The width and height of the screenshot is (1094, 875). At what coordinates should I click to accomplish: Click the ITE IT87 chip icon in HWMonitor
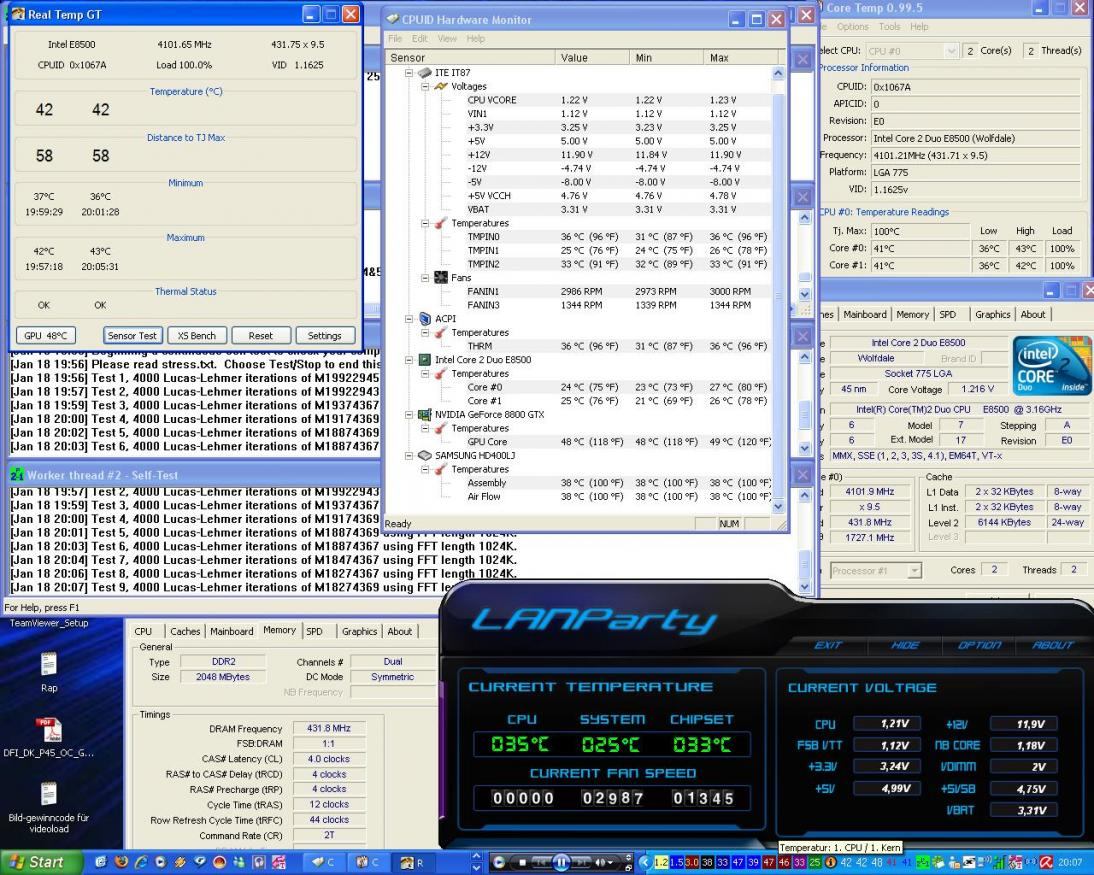click(424, 73)
